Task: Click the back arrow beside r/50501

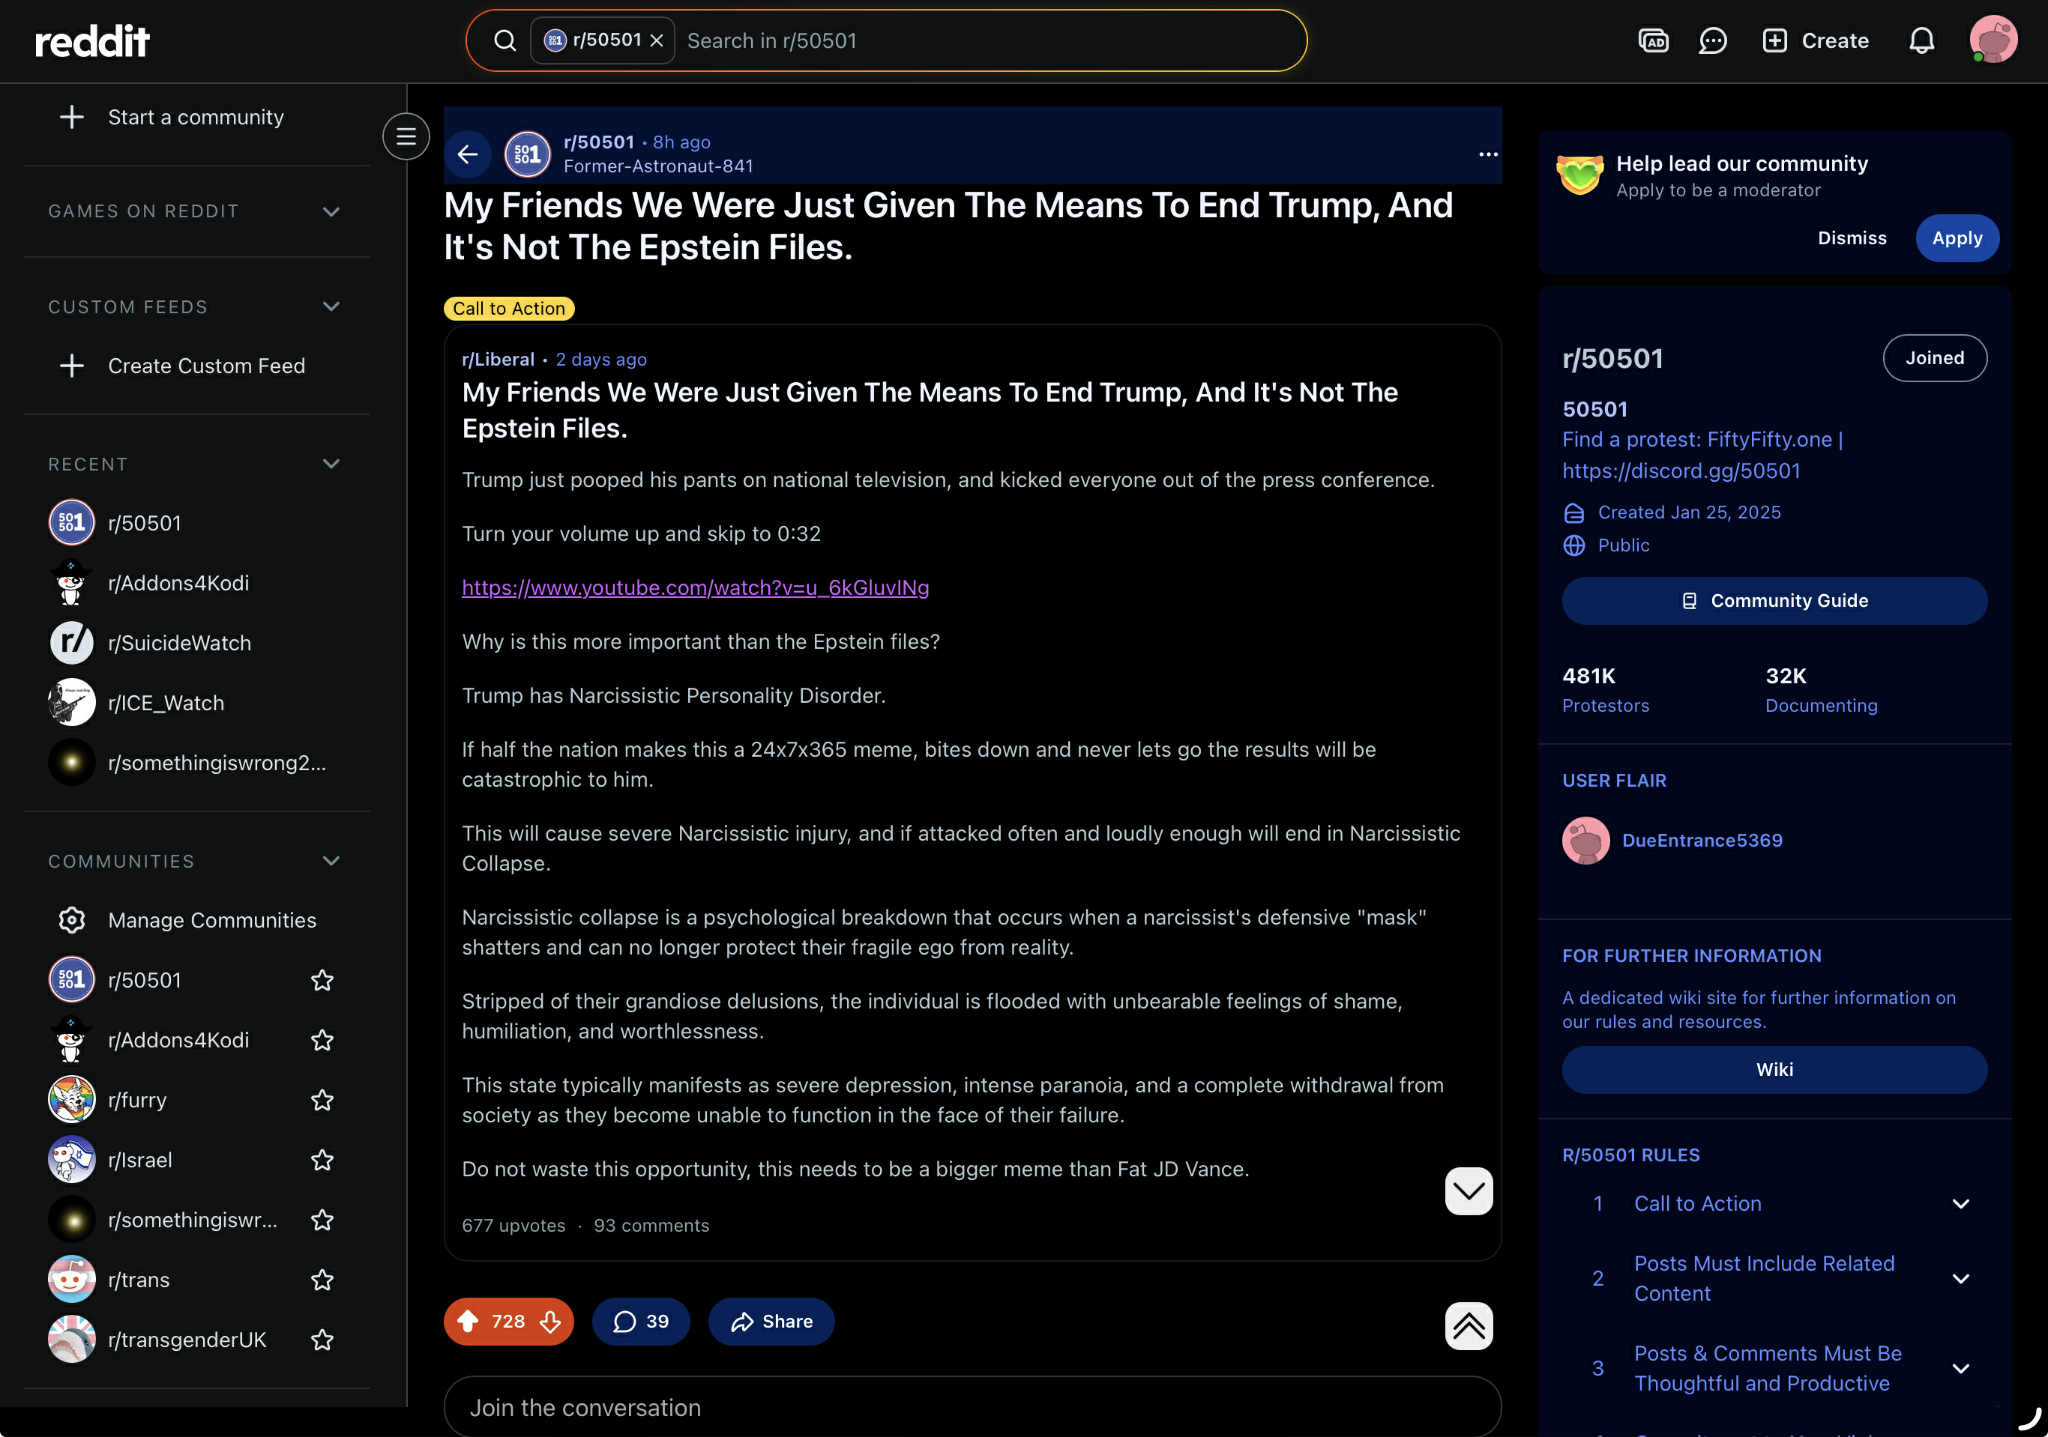Action: tap(467, 154)
